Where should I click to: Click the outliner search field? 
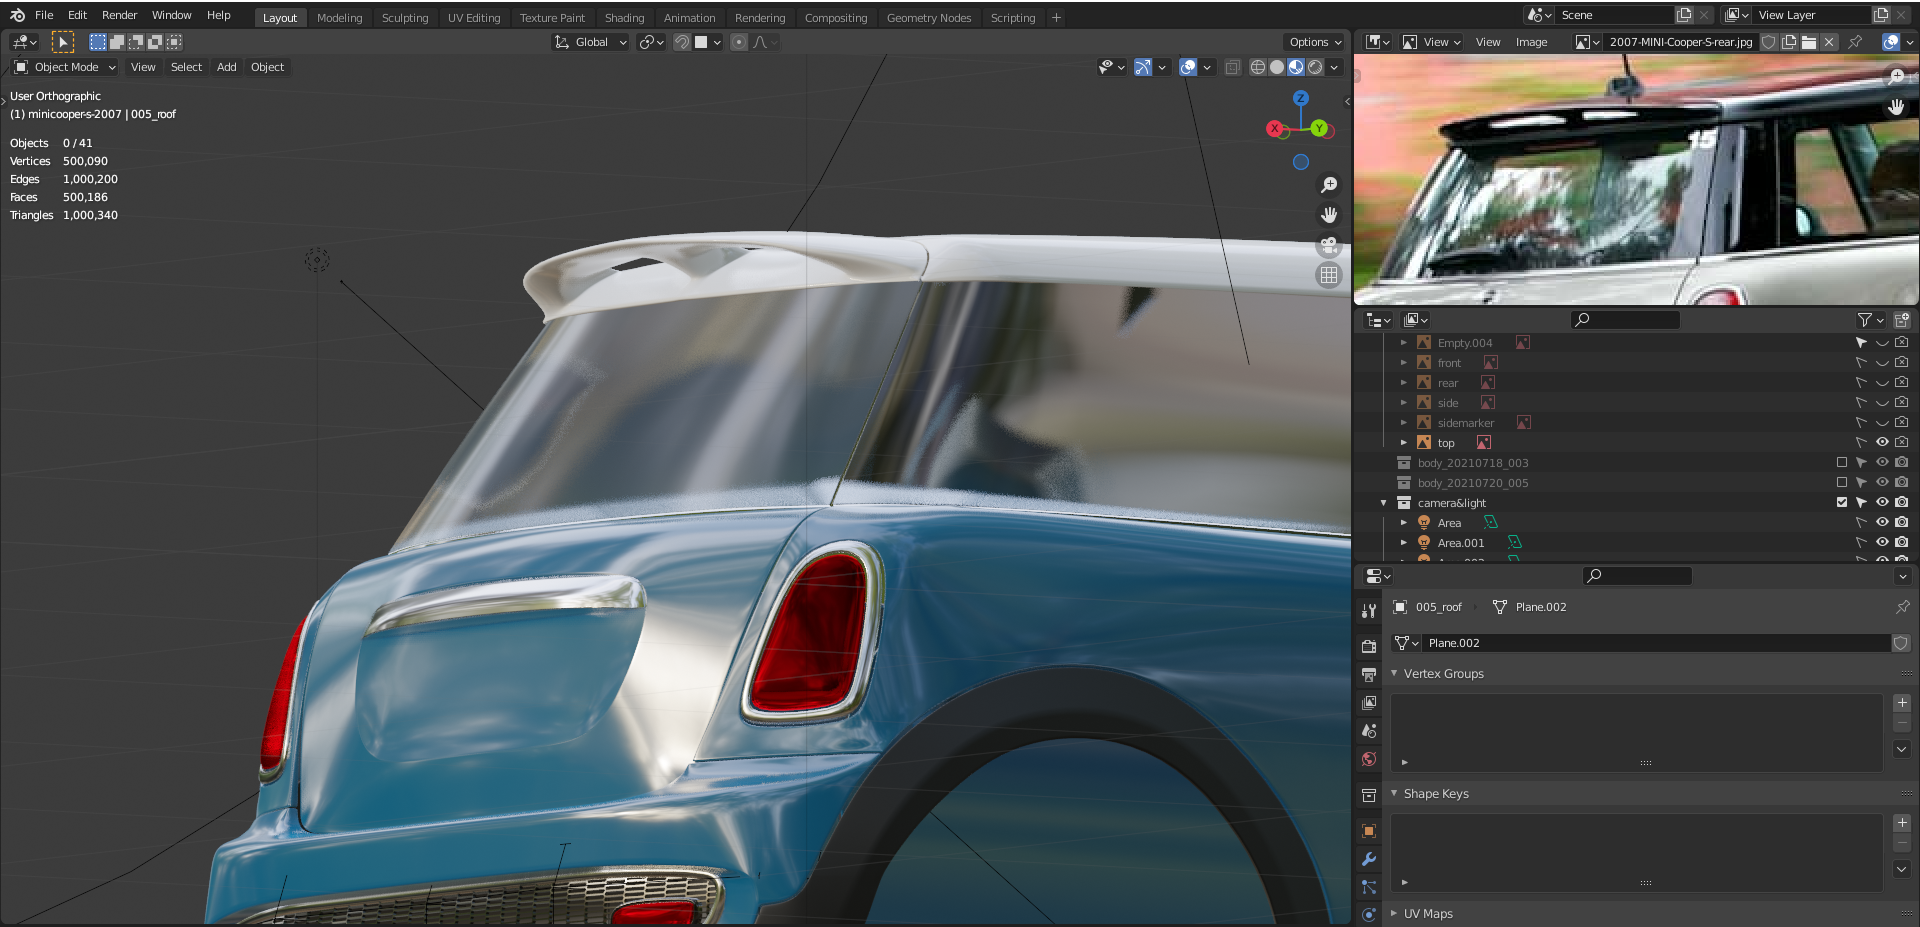[x=1624, y=319]
